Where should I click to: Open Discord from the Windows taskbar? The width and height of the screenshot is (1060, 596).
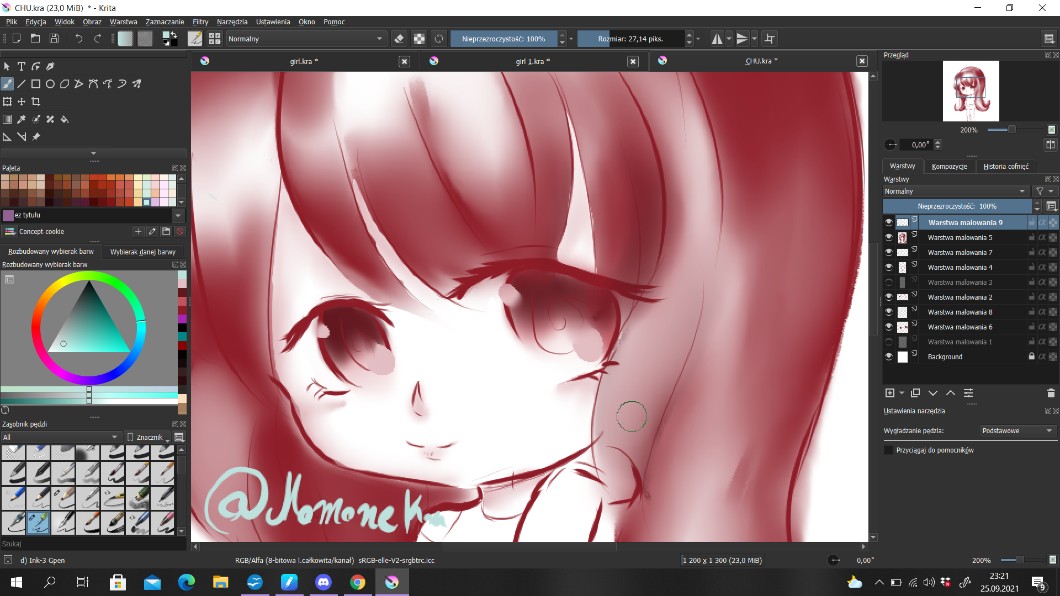click(323, 582)
